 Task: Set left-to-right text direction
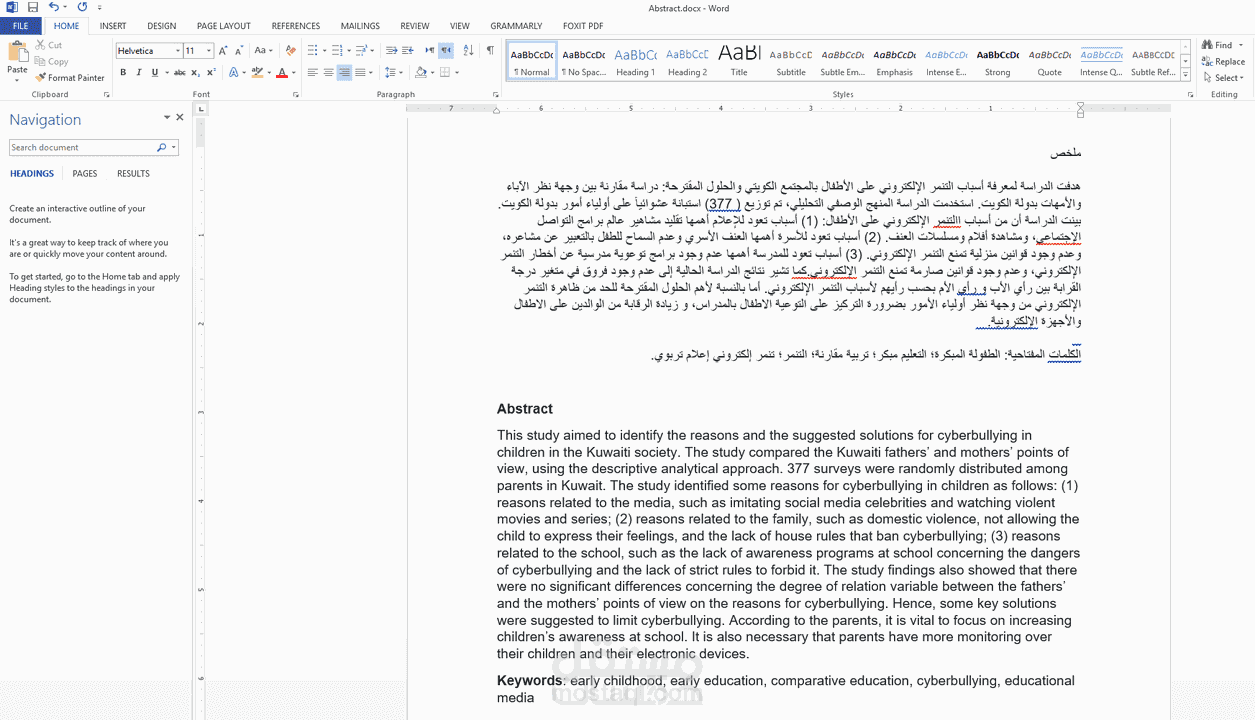pyautogui.click(x=429, y=50)
